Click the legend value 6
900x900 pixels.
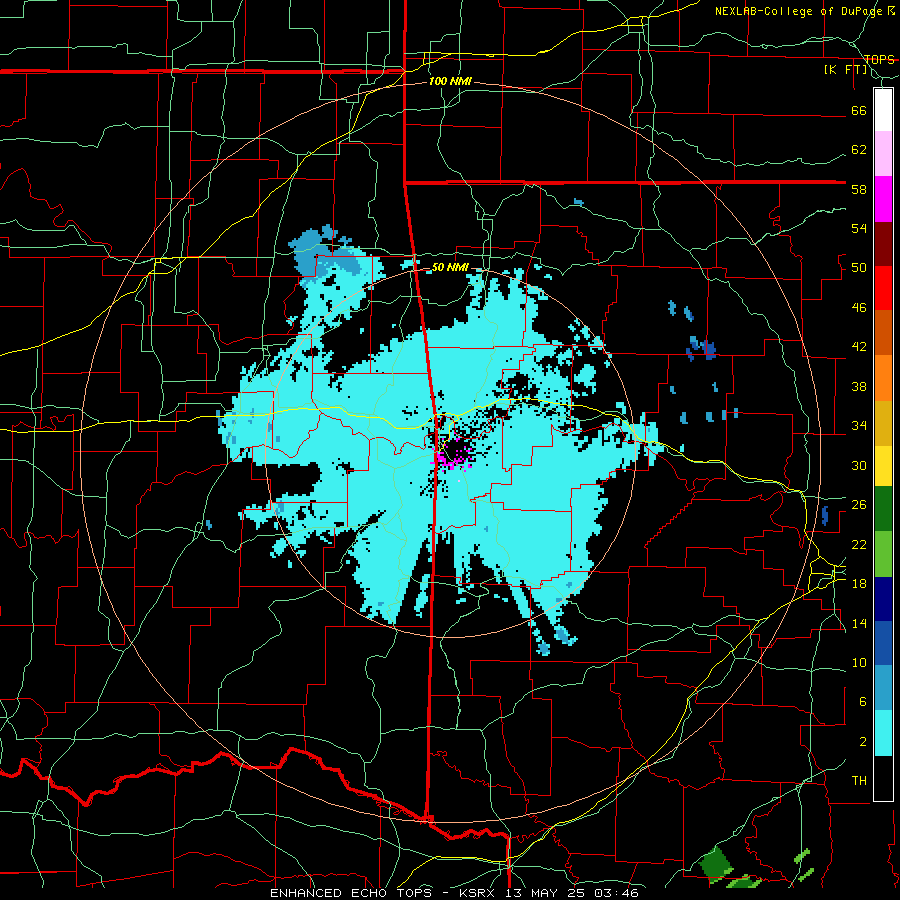(863, 702)
